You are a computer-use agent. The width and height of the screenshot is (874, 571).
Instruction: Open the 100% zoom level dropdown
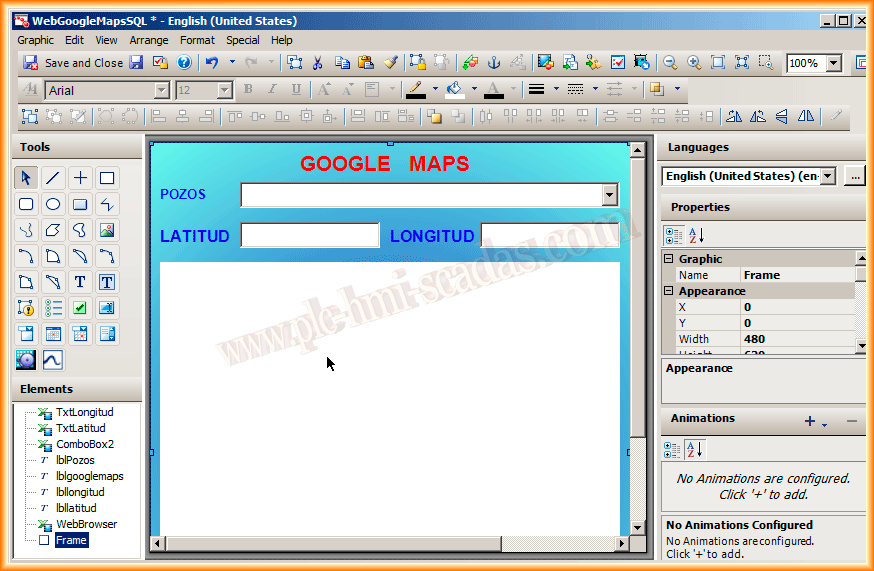pyautogui.click(x=834, y=63)
